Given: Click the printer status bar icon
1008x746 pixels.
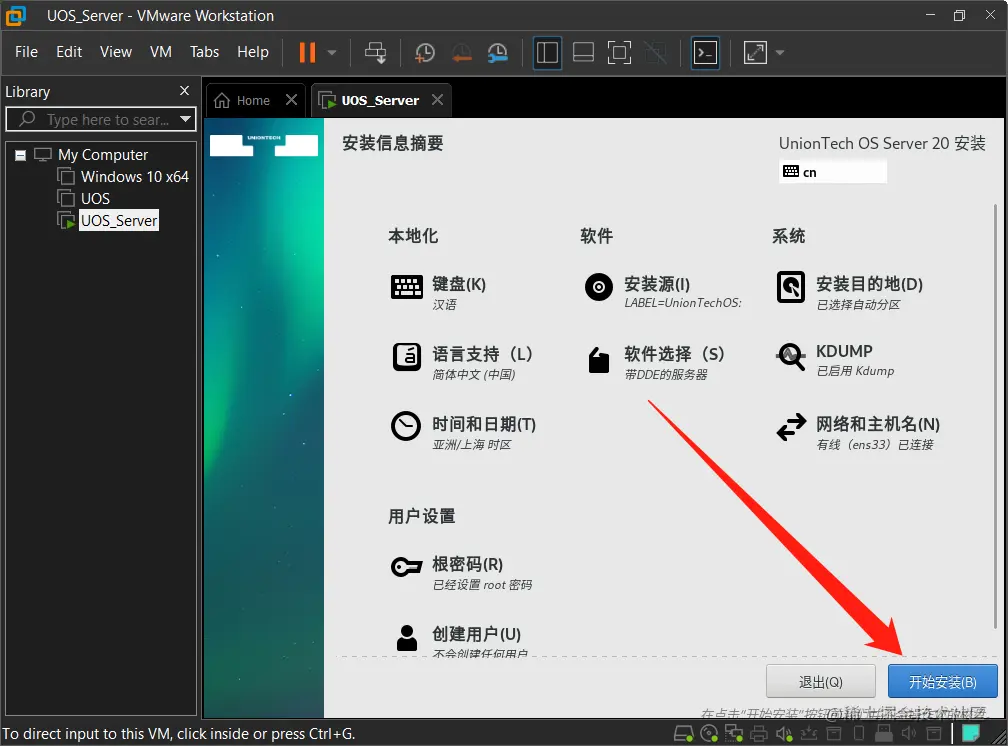Looking at the screenshot, I should (x=759, y=733).
